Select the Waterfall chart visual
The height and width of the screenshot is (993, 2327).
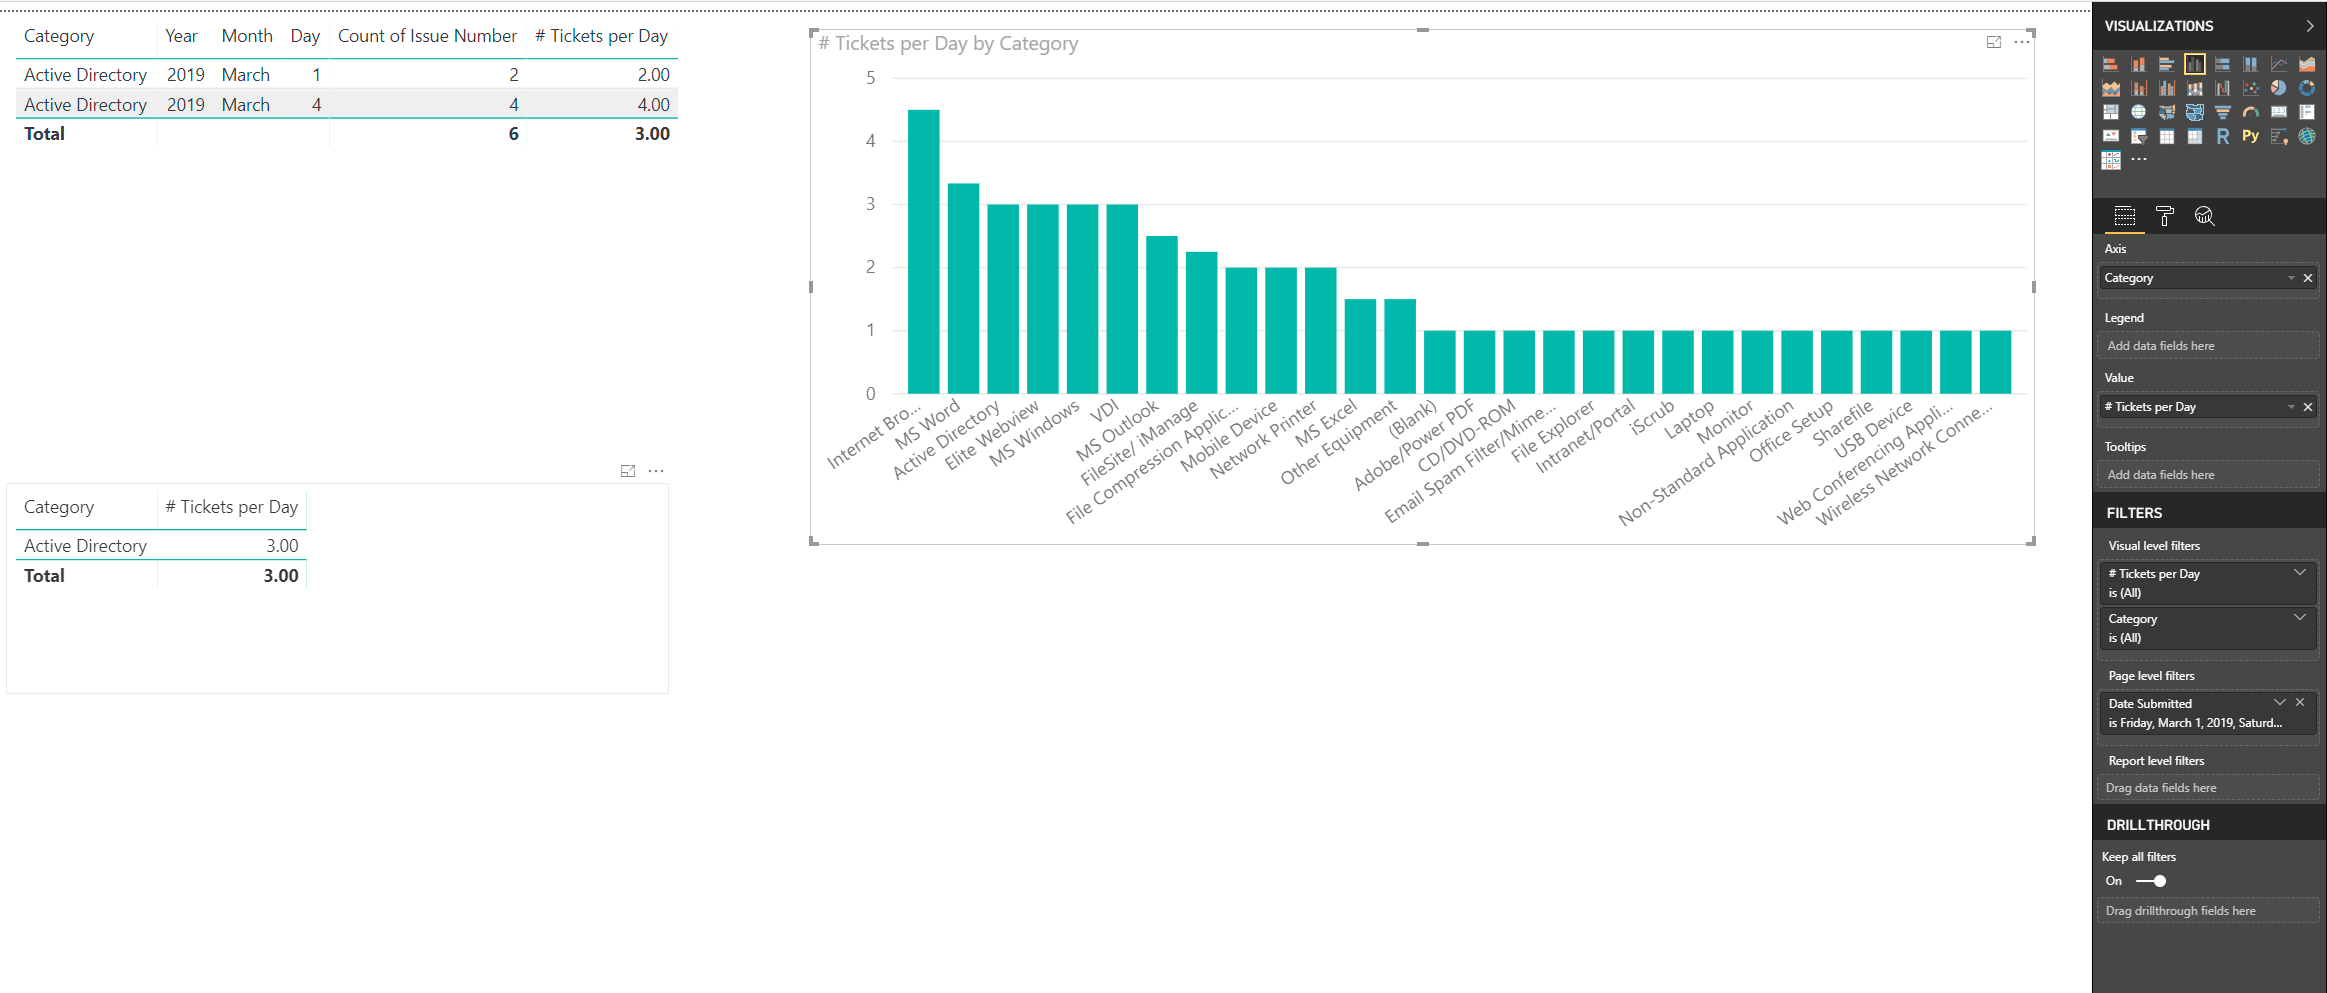(2223, 88)
